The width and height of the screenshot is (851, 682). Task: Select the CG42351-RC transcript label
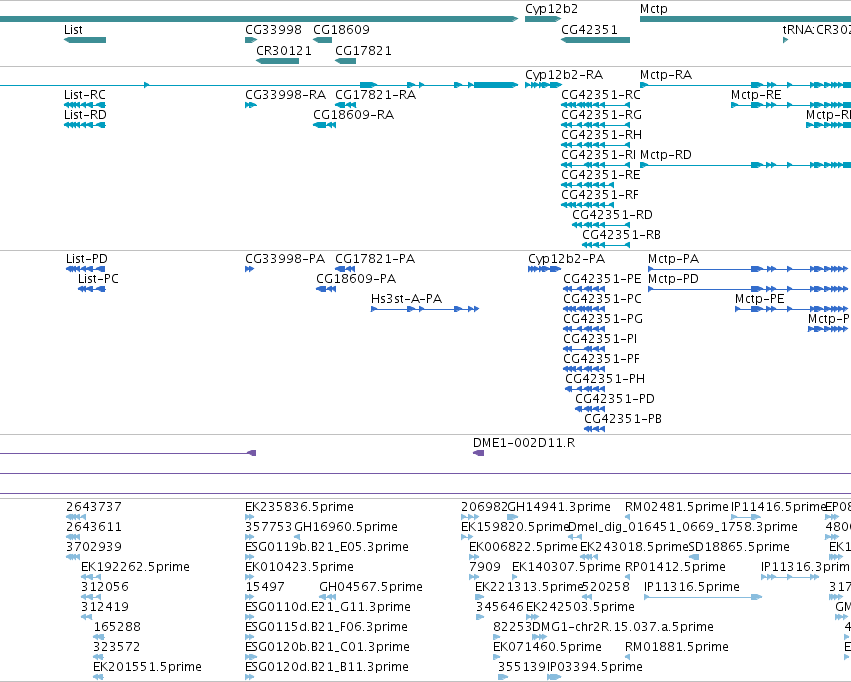click(x=601, y=94)
